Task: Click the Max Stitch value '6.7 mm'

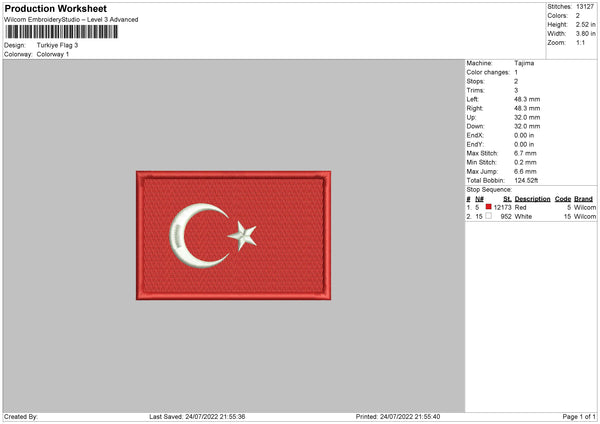Action: coord(525,153)
